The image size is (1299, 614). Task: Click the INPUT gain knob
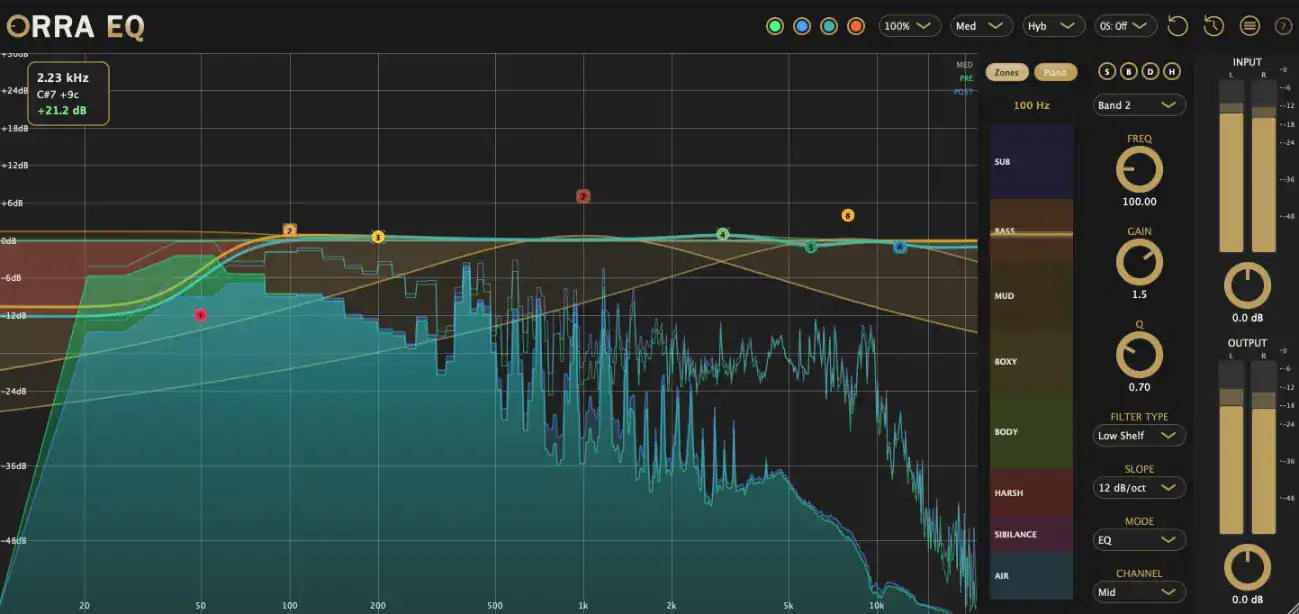point(1247,286)
